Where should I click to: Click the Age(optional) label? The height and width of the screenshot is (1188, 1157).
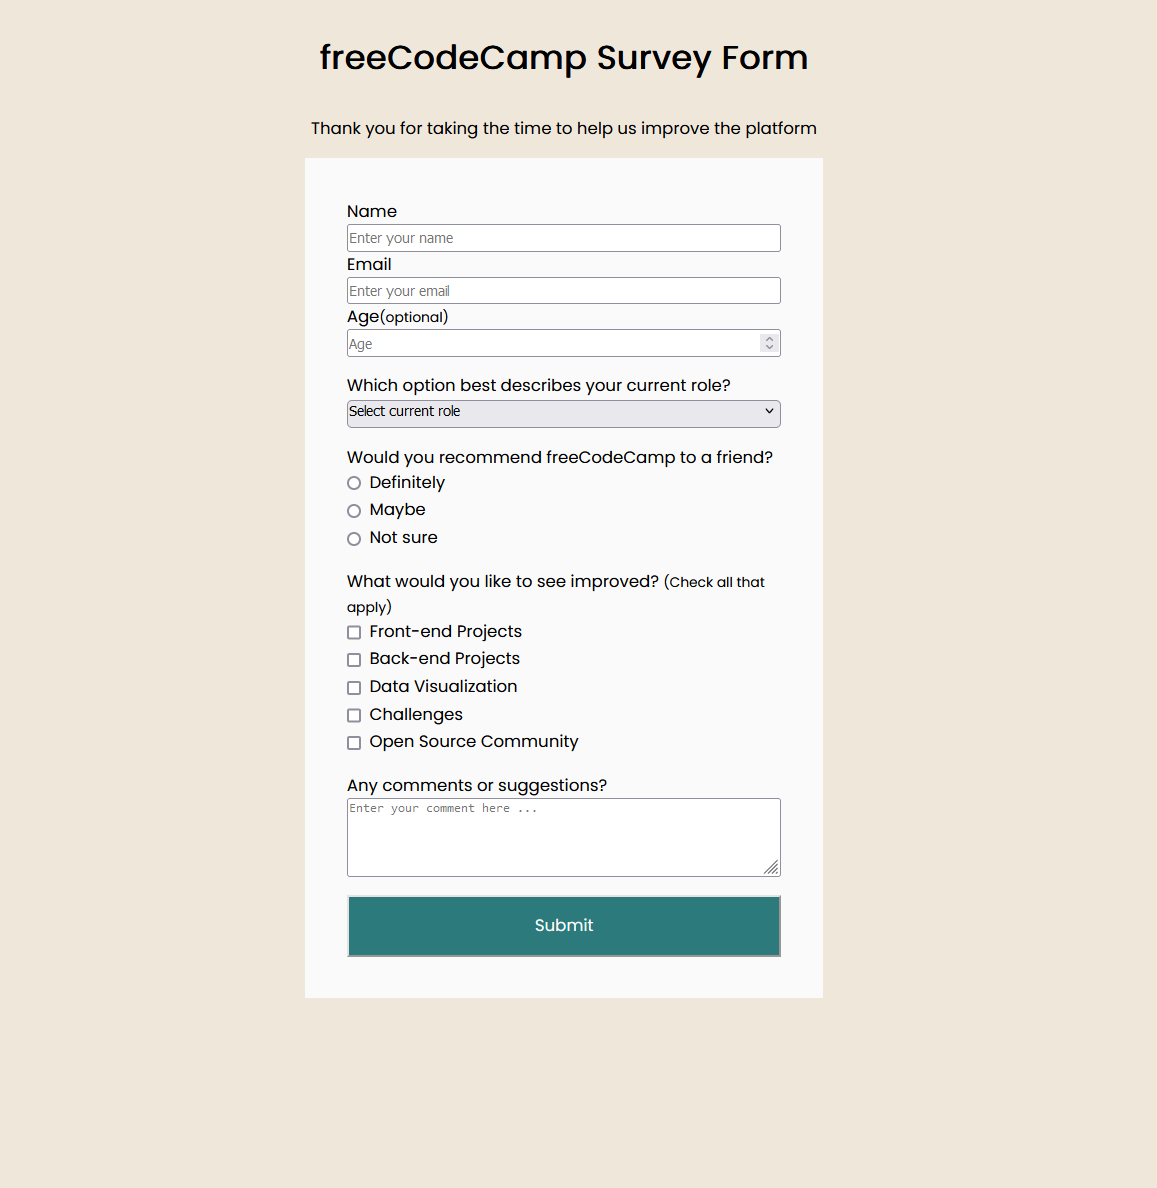397,316
